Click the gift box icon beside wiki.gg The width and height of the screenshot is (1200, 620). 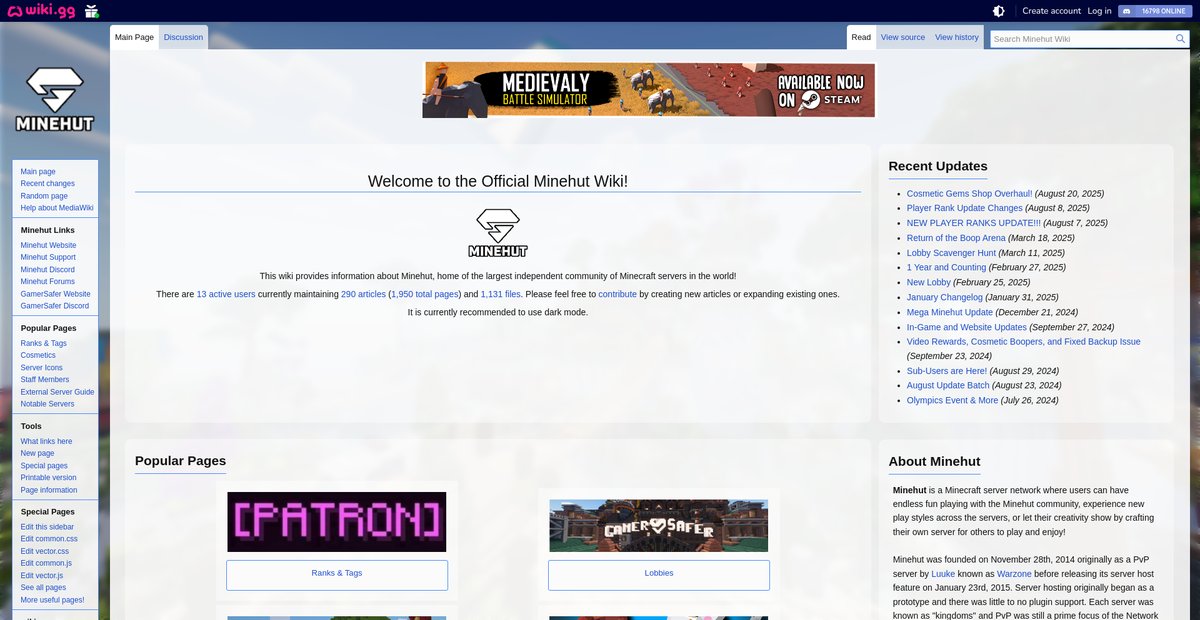click(x=92, y=11)
